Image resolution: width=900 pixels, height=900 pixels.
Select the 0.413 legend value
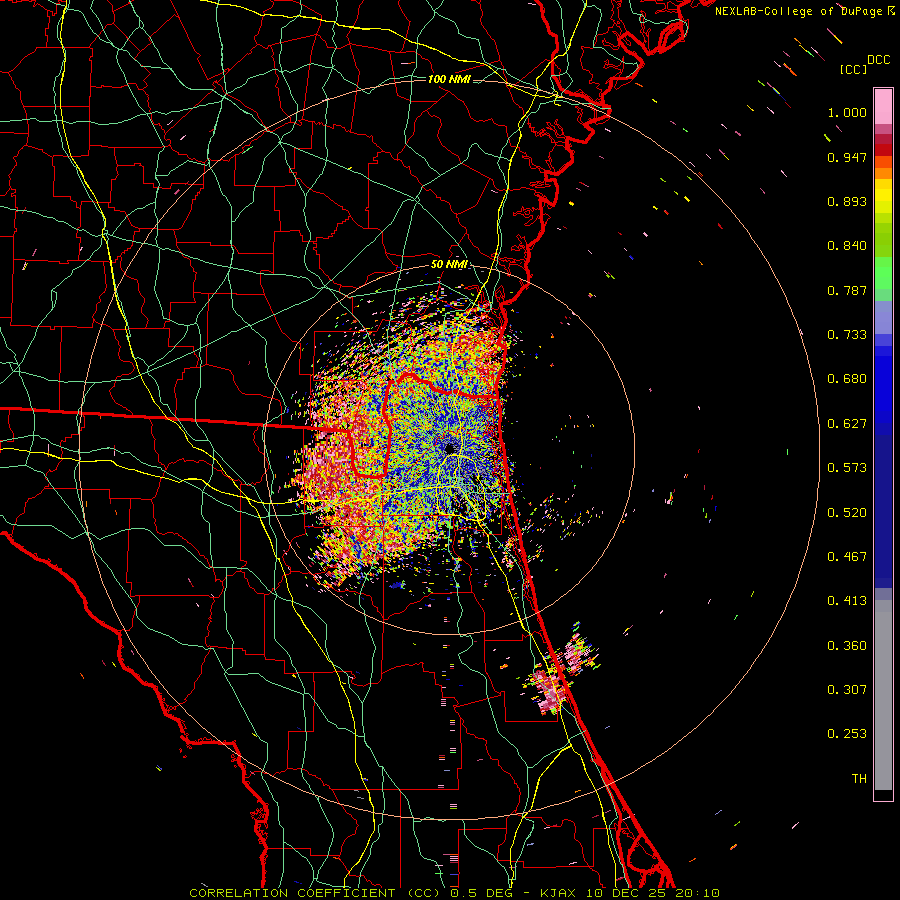[x=847, y=601]
